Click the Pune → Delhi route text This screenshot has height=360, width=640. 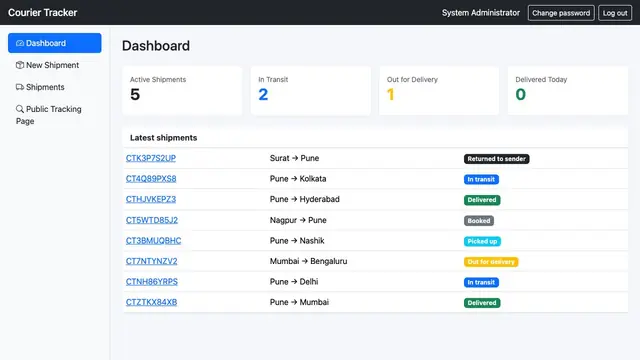pos(294,282)
